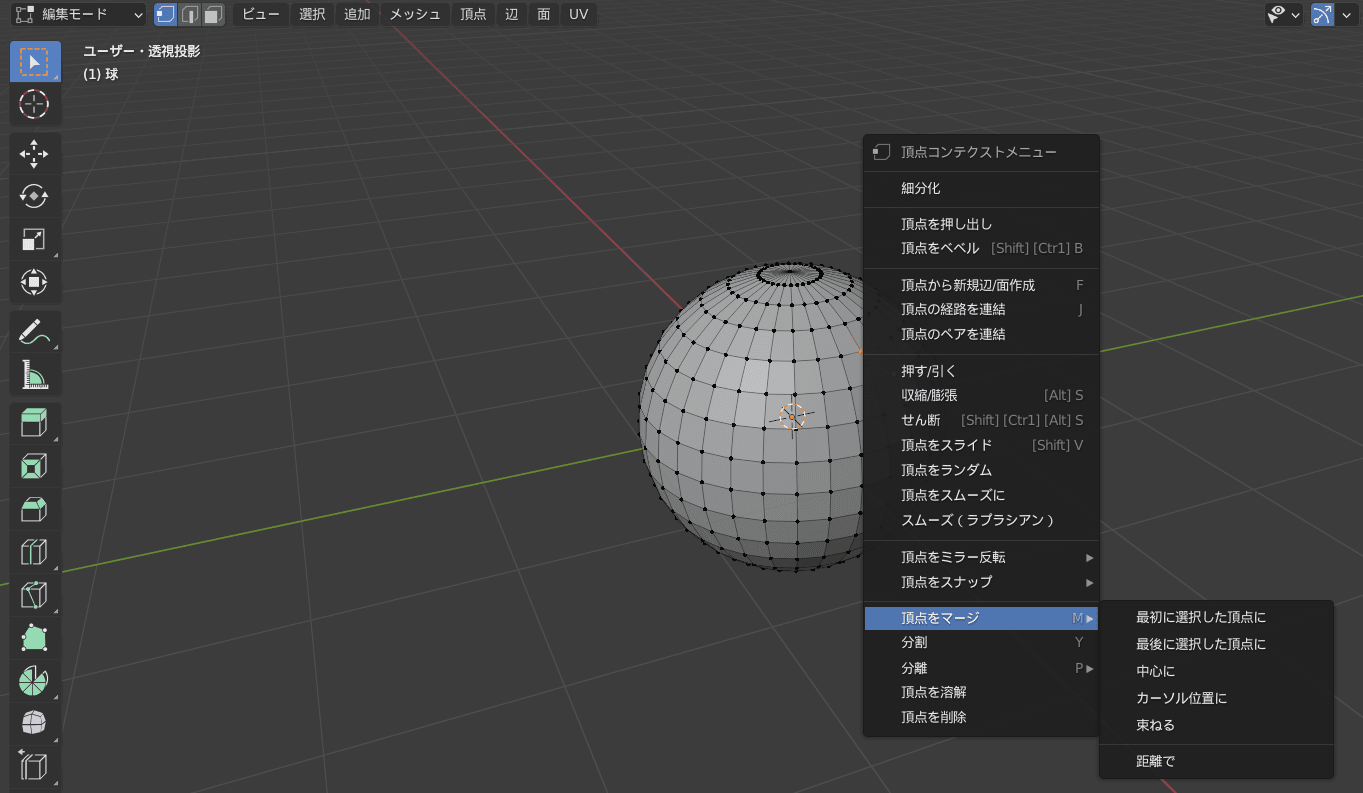1363x793 pixels.
Task: Pick the Rotate tool in the toolbar
Action: (35, 197)
